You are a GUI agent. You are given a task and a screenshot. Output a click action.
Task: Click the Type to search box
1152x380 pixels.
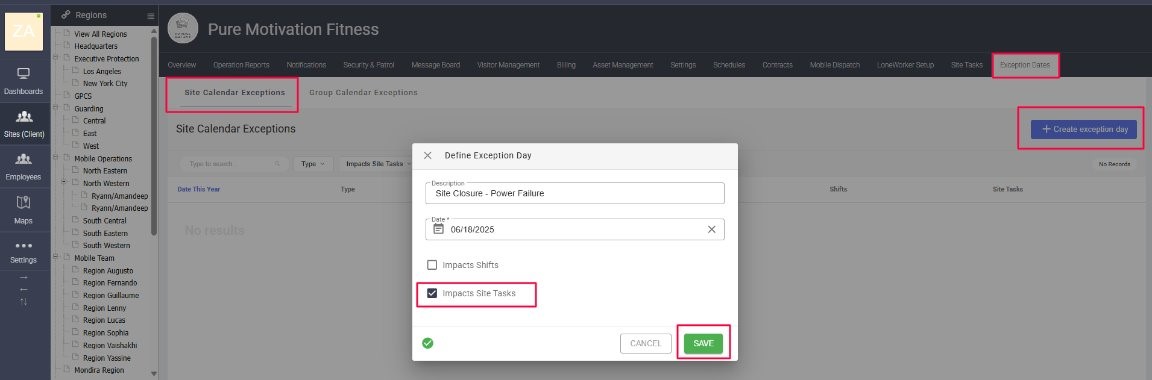[234, 164]
